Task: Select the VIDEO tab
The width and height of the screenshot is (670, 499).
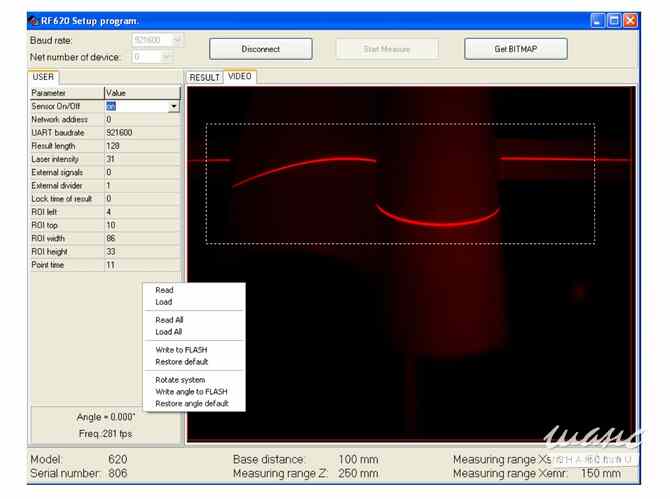Action: [240, 76]
